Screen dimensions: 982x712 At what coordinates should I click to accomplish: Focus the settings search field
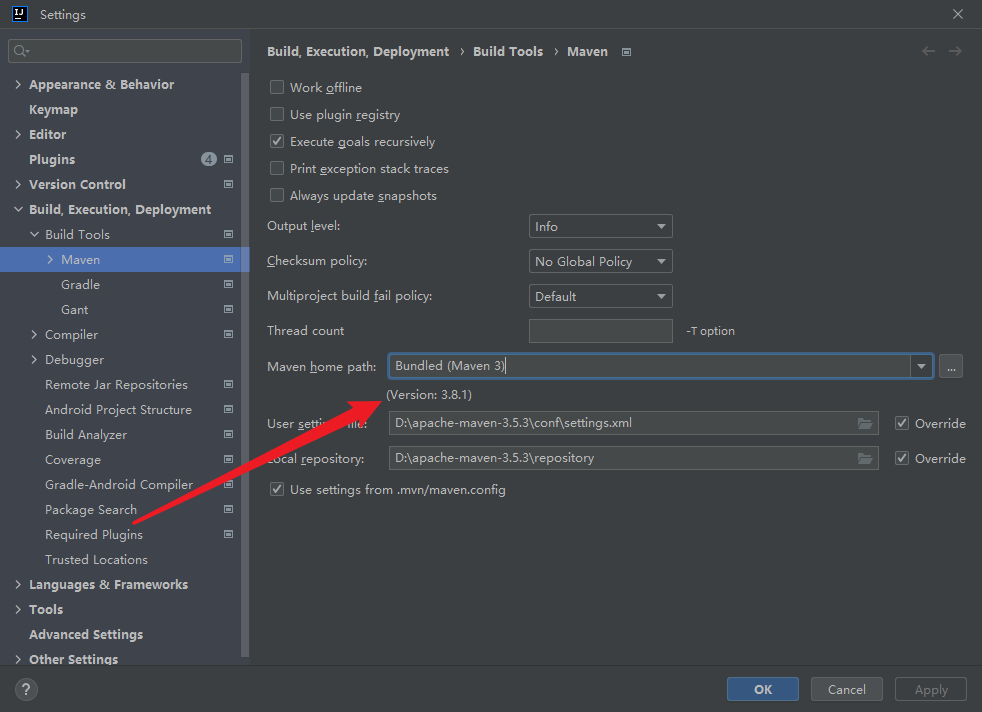[125, 51]
